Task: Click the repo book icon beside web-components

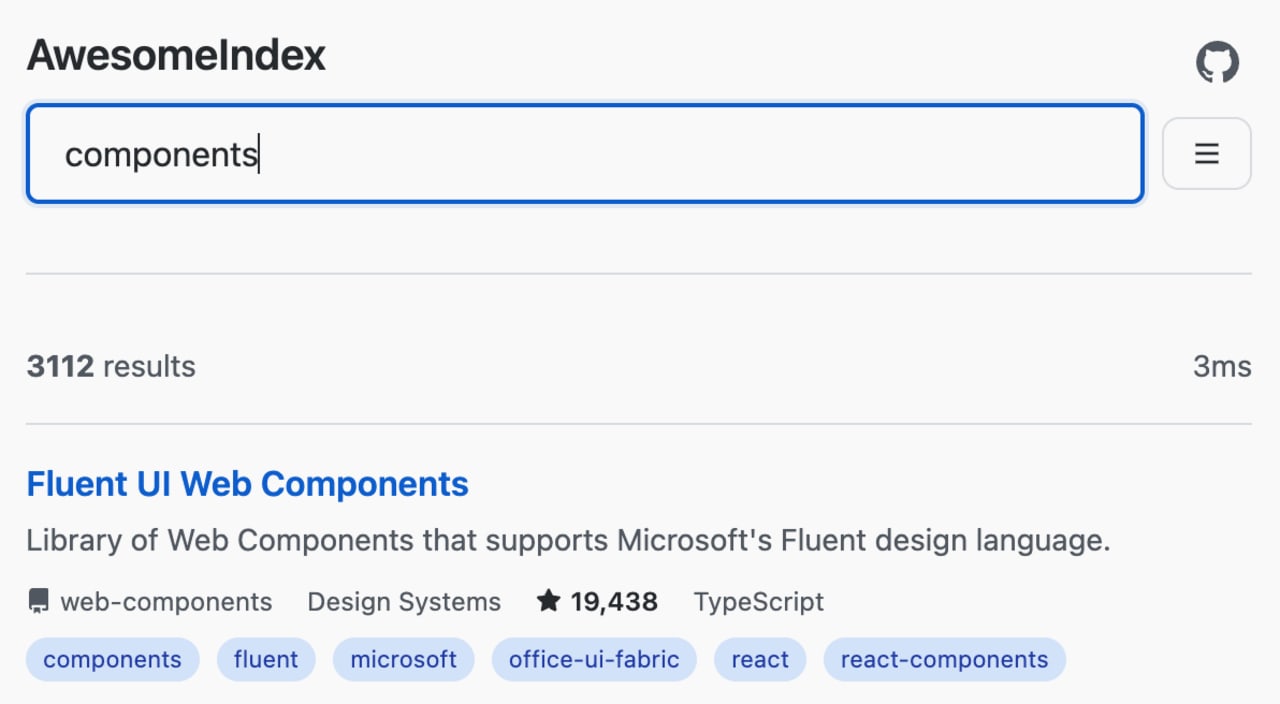Action: click(x=38, y=601)
